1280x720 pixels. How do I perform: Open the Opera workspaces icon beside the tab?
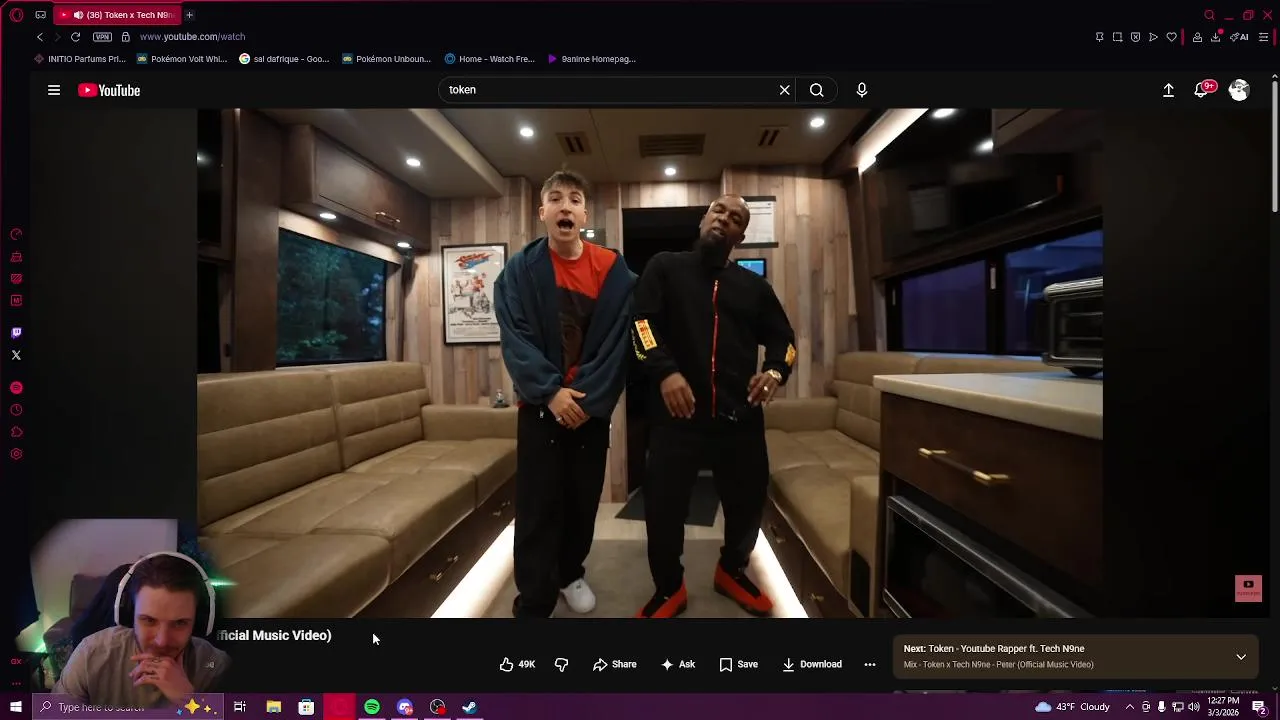coord(40,15)
